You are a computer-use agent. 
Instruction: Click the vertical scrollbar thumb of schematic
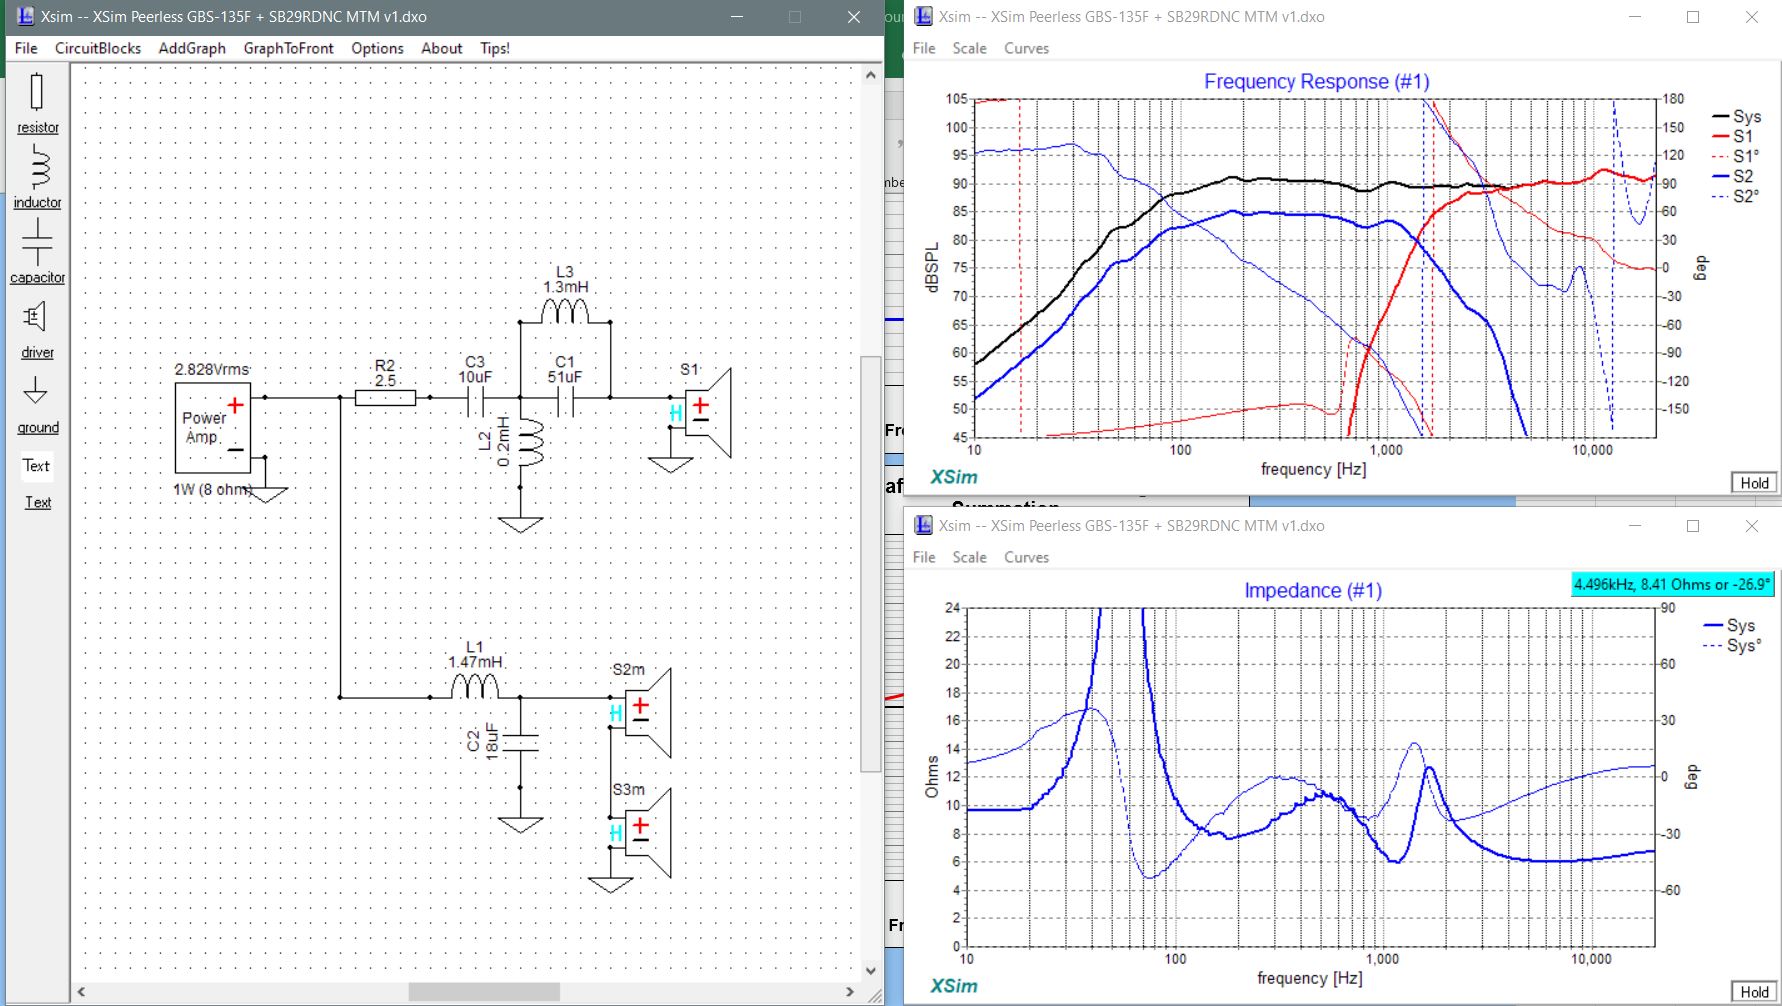(871, 563)
